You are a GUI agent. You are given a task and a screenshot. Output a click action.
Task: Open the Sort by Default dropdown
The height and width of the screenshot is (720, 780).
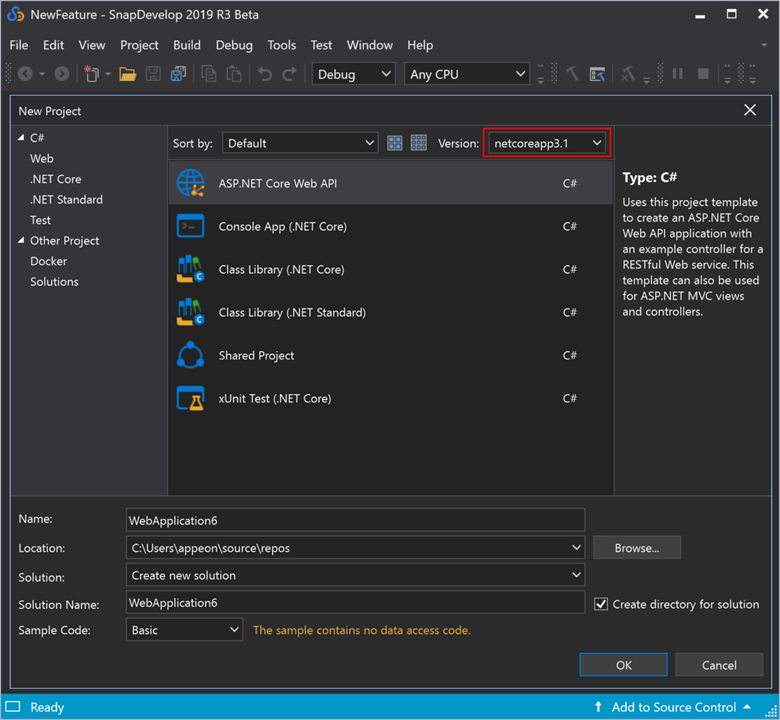point(300,143)
